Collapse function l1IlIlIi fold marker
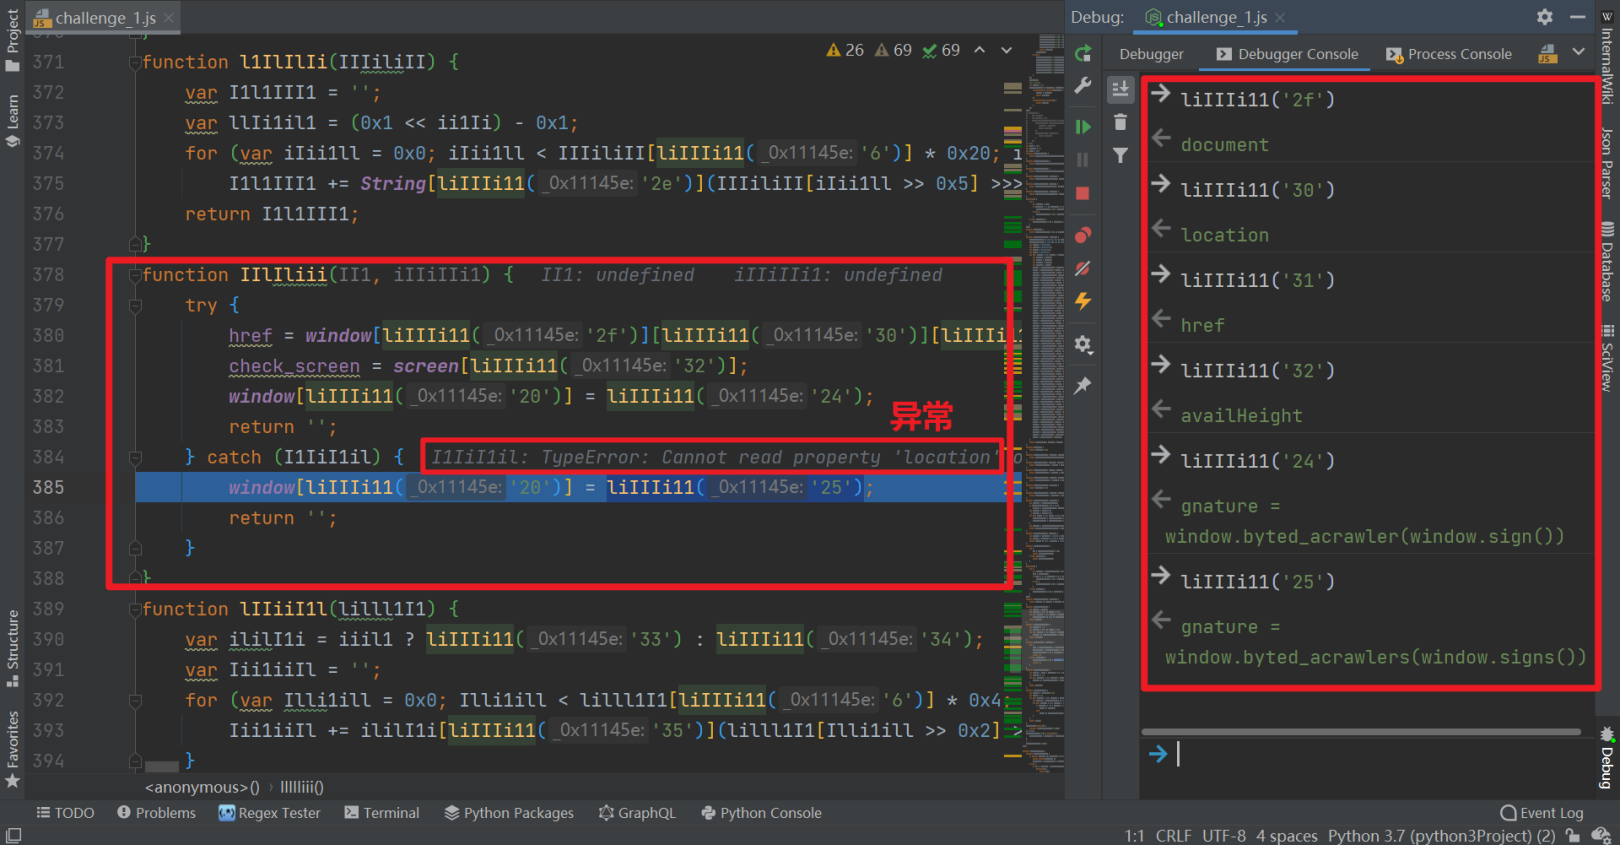This screenshot has width=1620, height=845. tap(135, 62)
